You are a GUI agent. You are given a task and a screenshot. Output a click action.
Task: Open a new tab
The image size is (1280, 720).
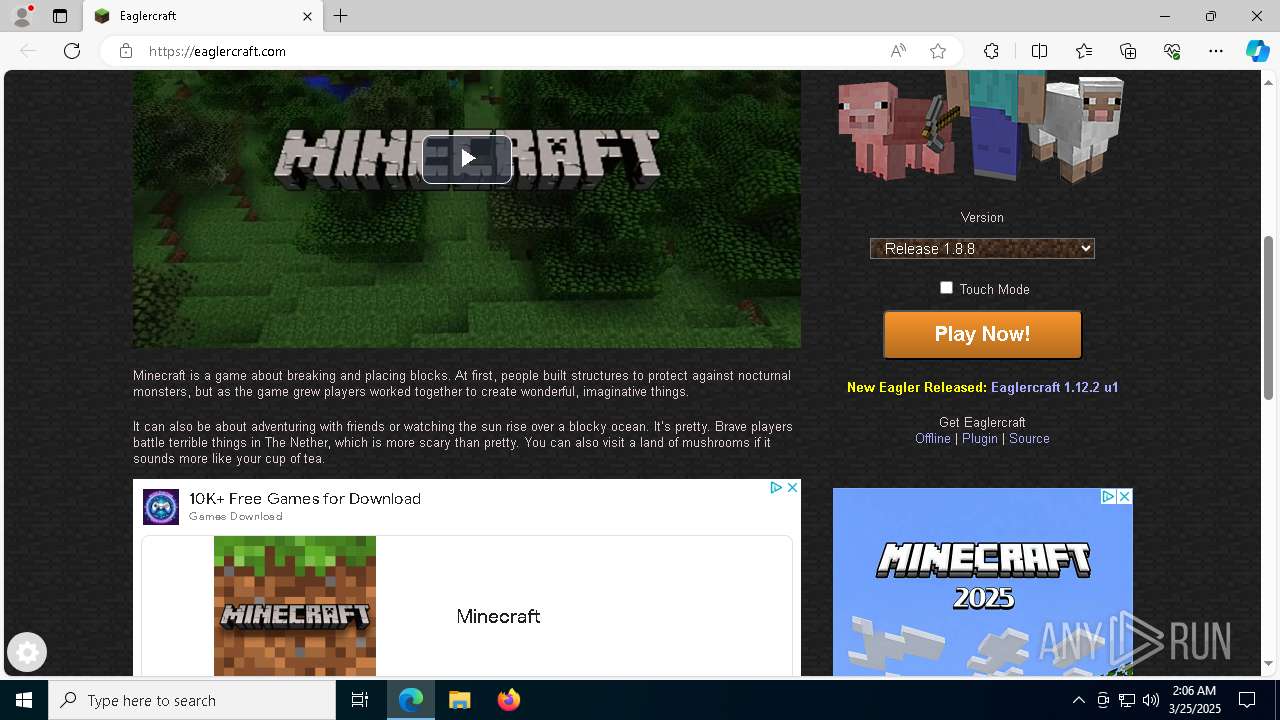(341, 16)
